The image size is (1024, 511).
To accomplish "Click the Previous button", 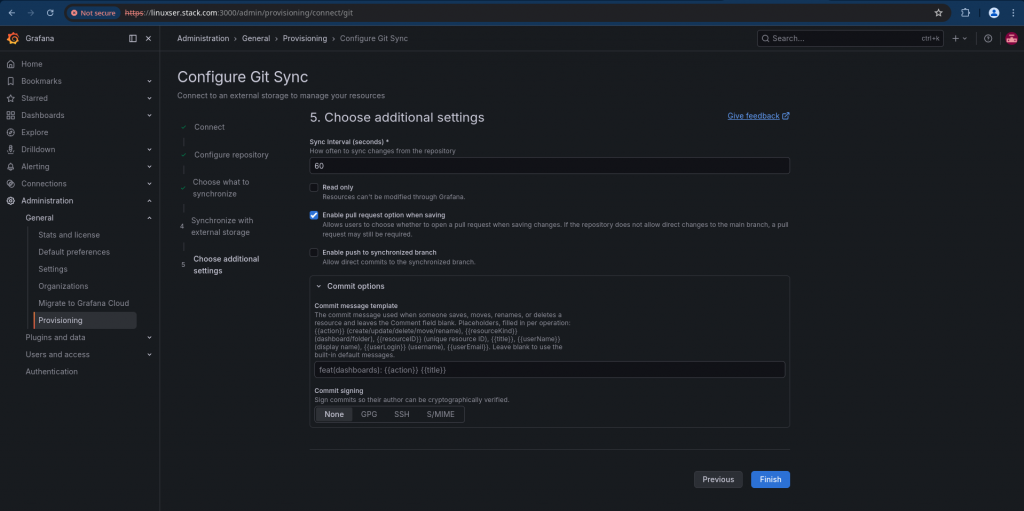I will click(718, 480).
